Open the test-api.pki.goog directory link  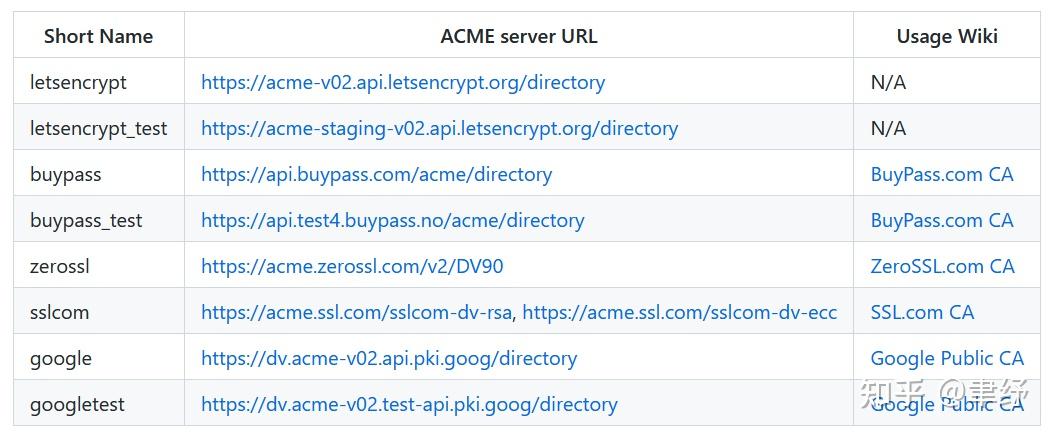409,404
